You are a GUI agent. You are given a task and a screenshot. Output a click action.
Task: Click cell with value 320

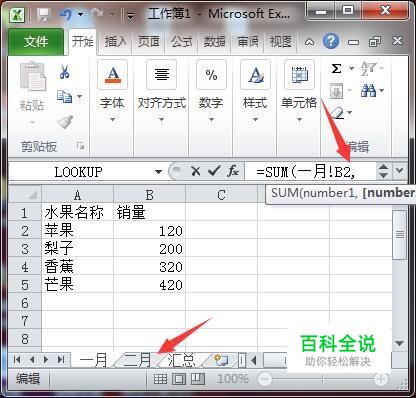[x=149, y=267]
